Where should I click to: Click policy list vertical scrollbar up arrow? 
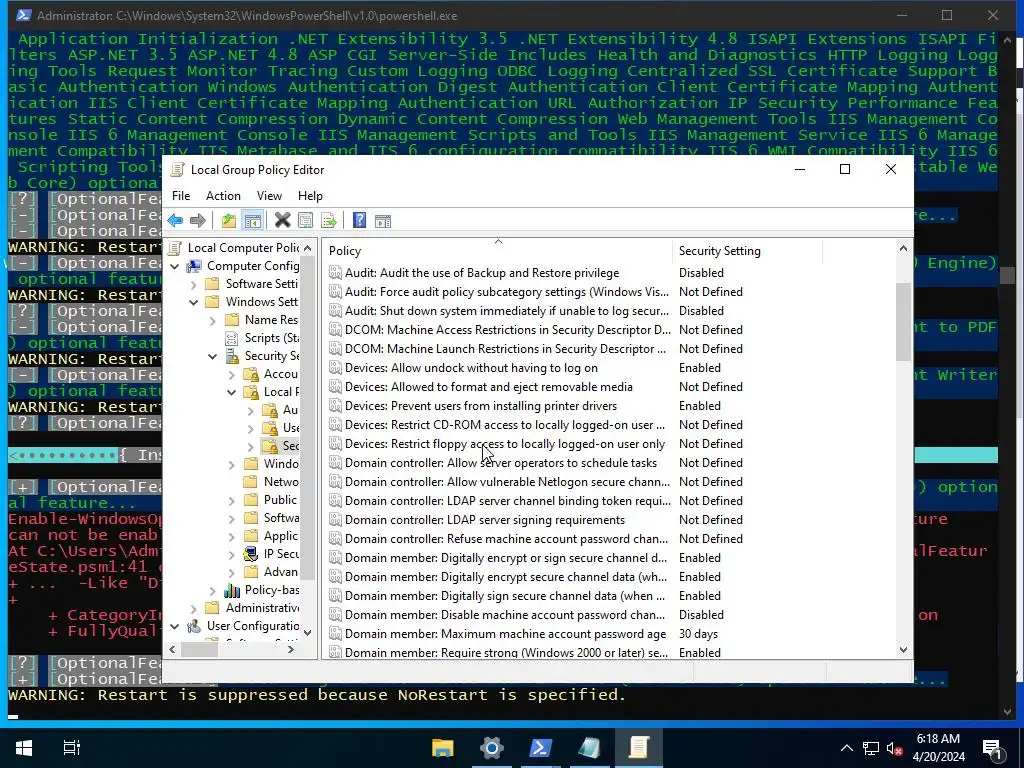coord(903,248)
